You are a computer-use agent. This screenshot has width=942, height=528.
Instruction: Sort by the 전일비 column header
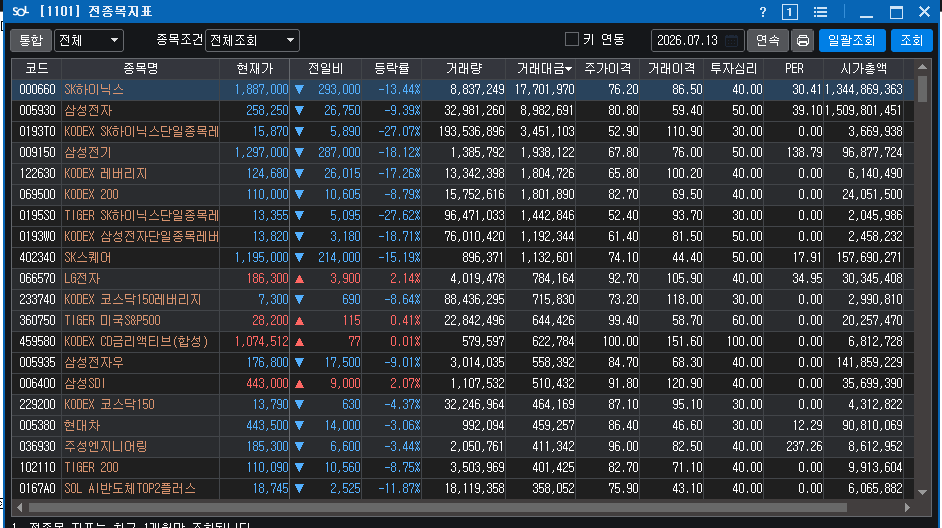tap(326, 68)
